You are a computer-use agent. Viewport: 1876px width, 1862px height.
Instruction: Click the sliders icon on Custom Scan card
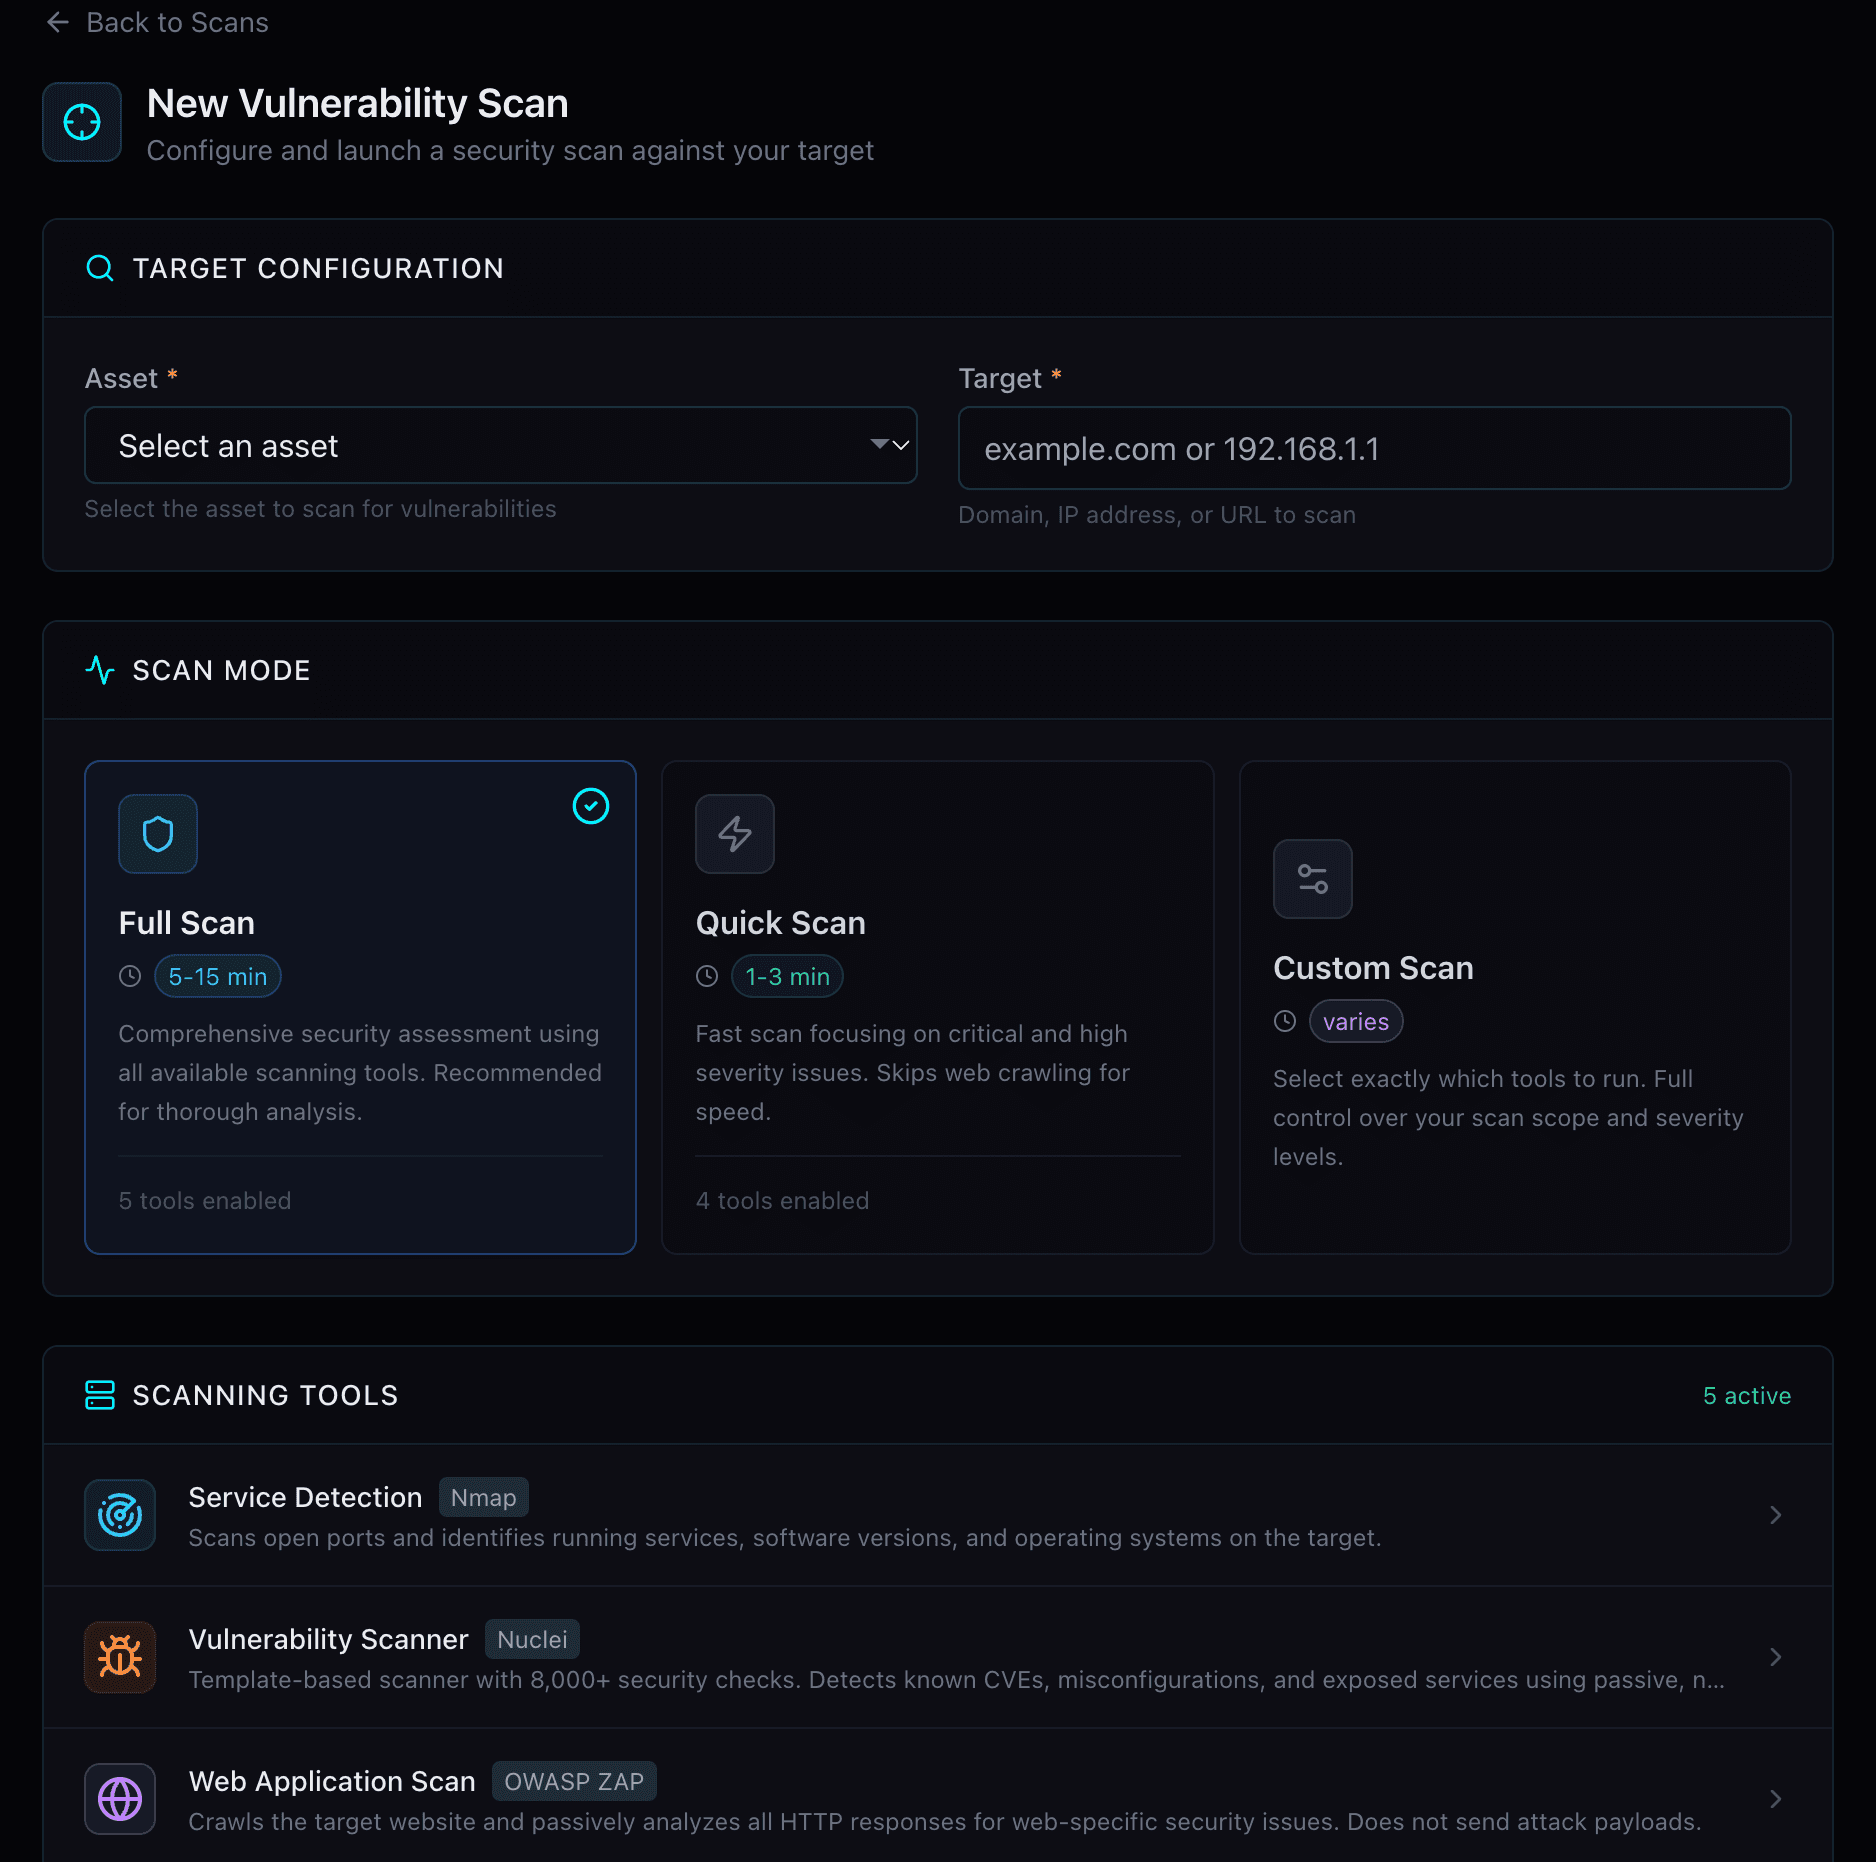pos(1312,879)
